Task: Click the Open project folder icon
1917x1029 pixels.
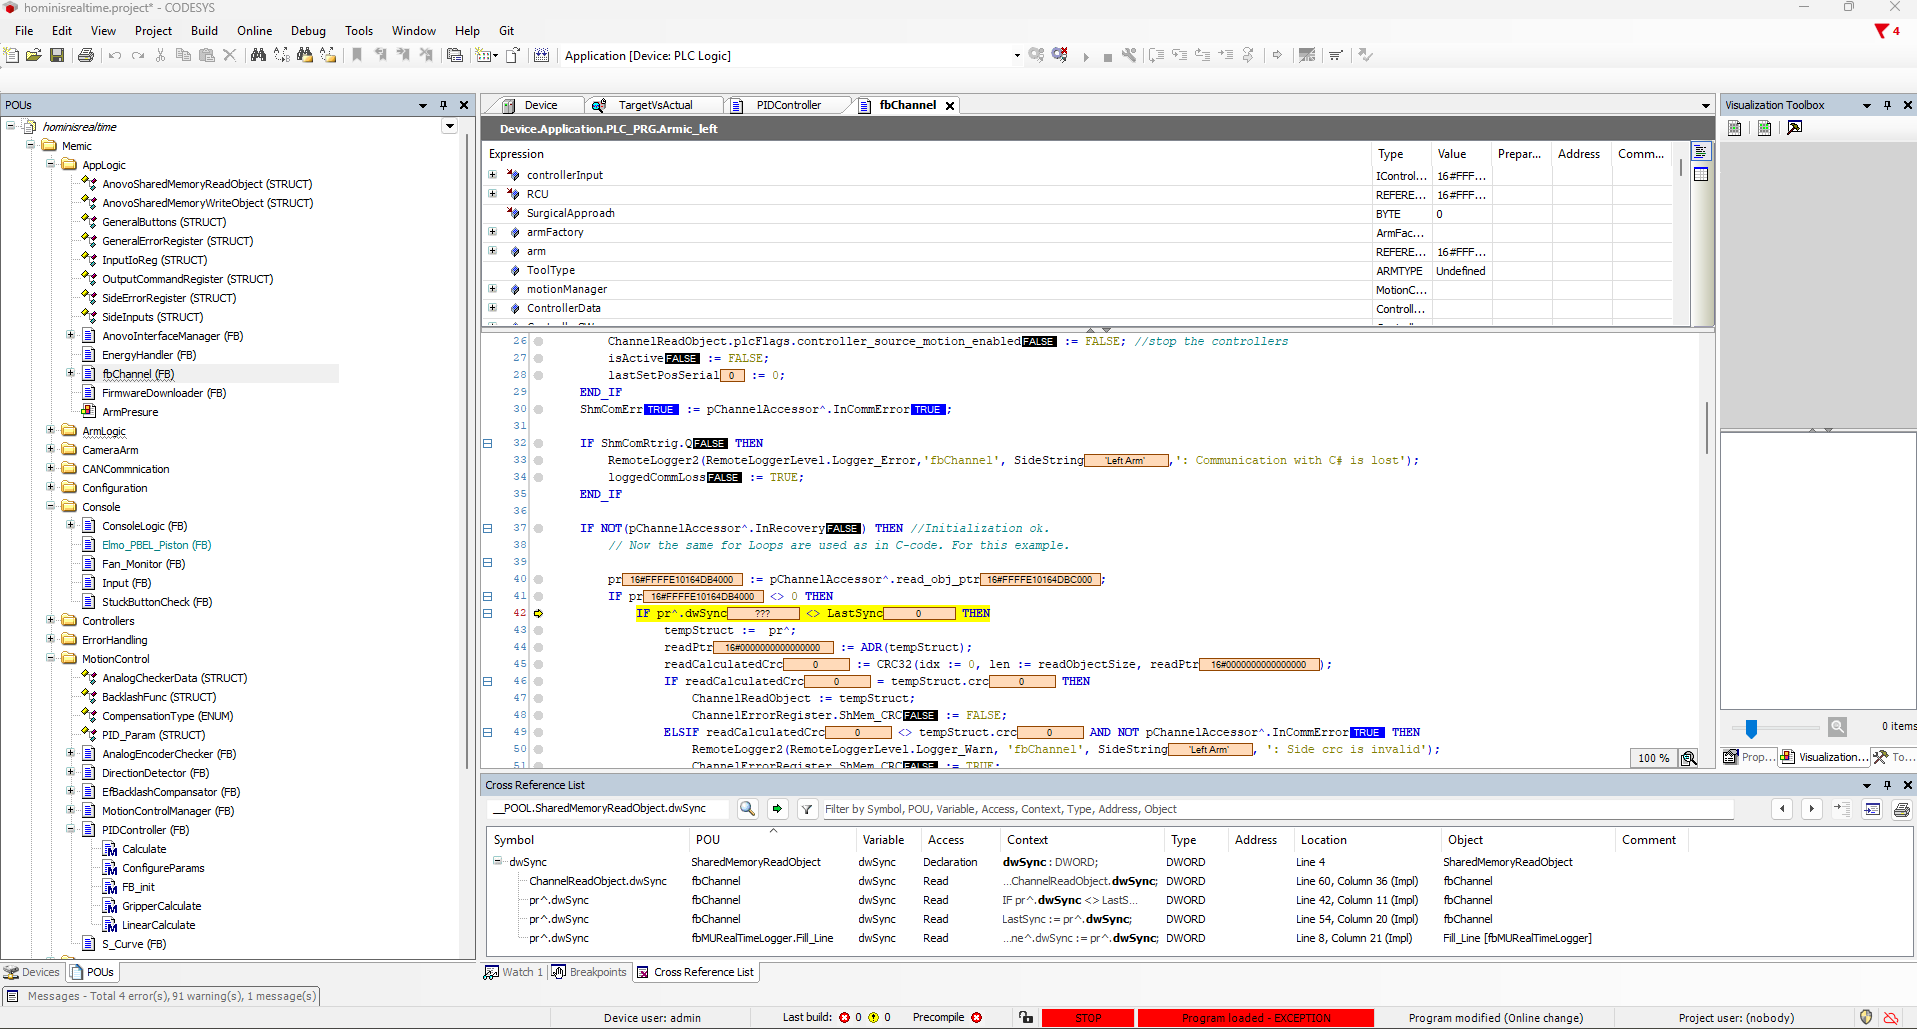Action: pyautogui.click(x=34, y=56)
